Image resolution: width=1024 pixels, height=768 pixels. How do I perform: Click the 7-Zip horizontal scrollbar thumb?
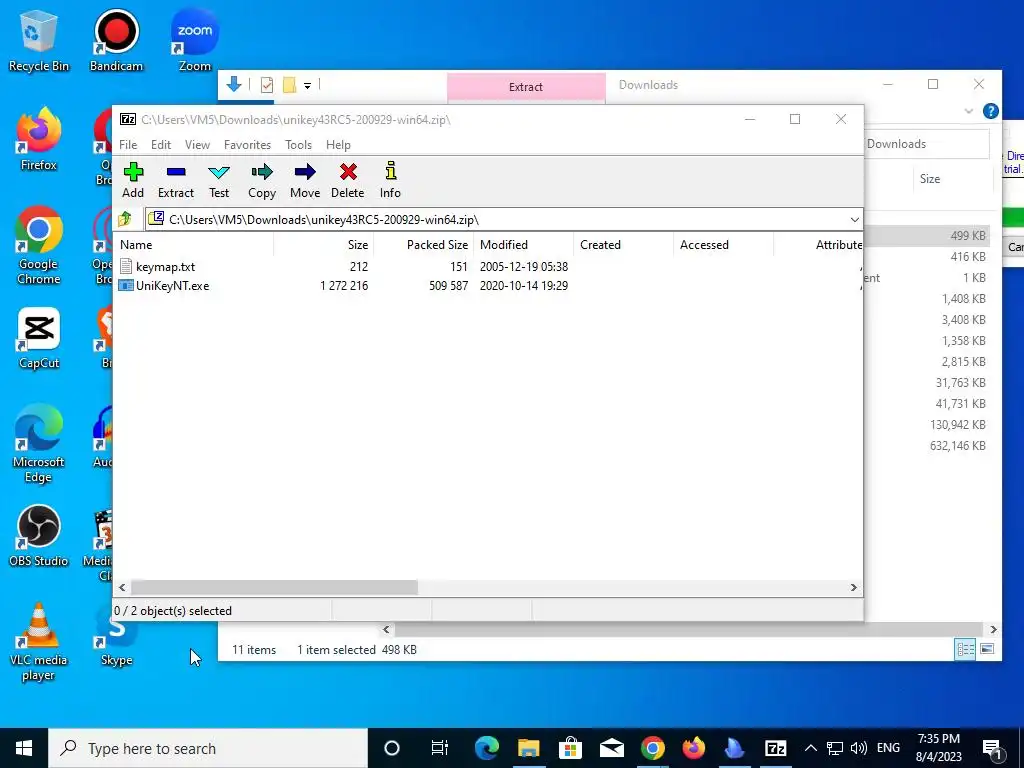coord(274,587)
